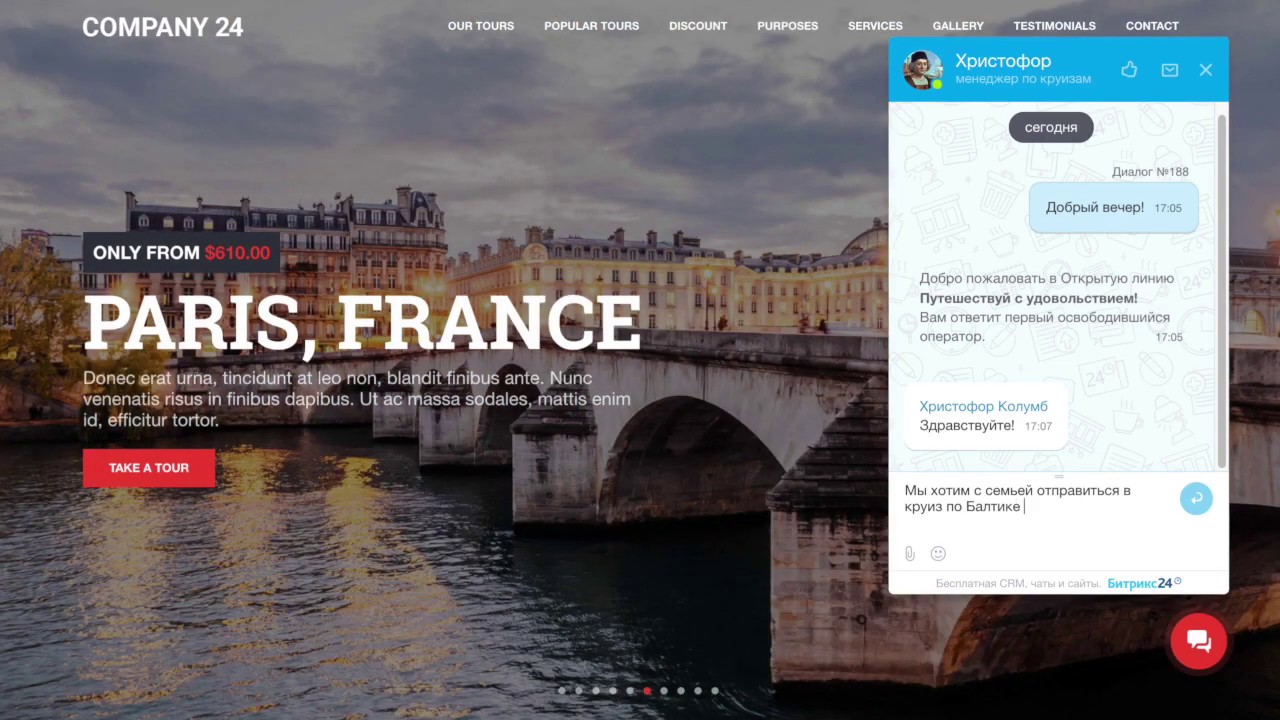Click the chat window scrollbar

1221,290
